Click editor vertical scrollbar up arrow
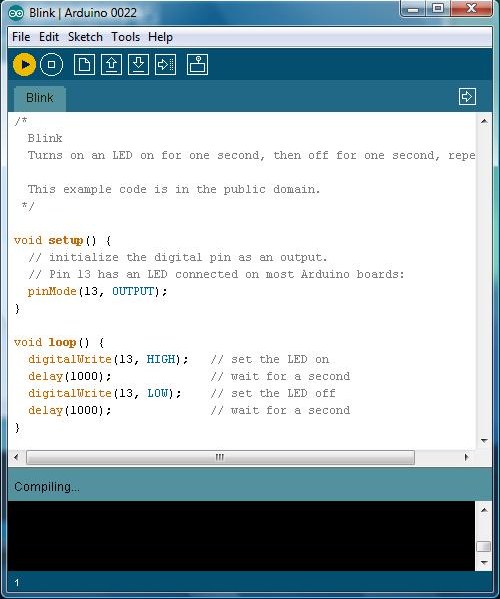Viewport: 500px width, 599px height. coord(484,121)
